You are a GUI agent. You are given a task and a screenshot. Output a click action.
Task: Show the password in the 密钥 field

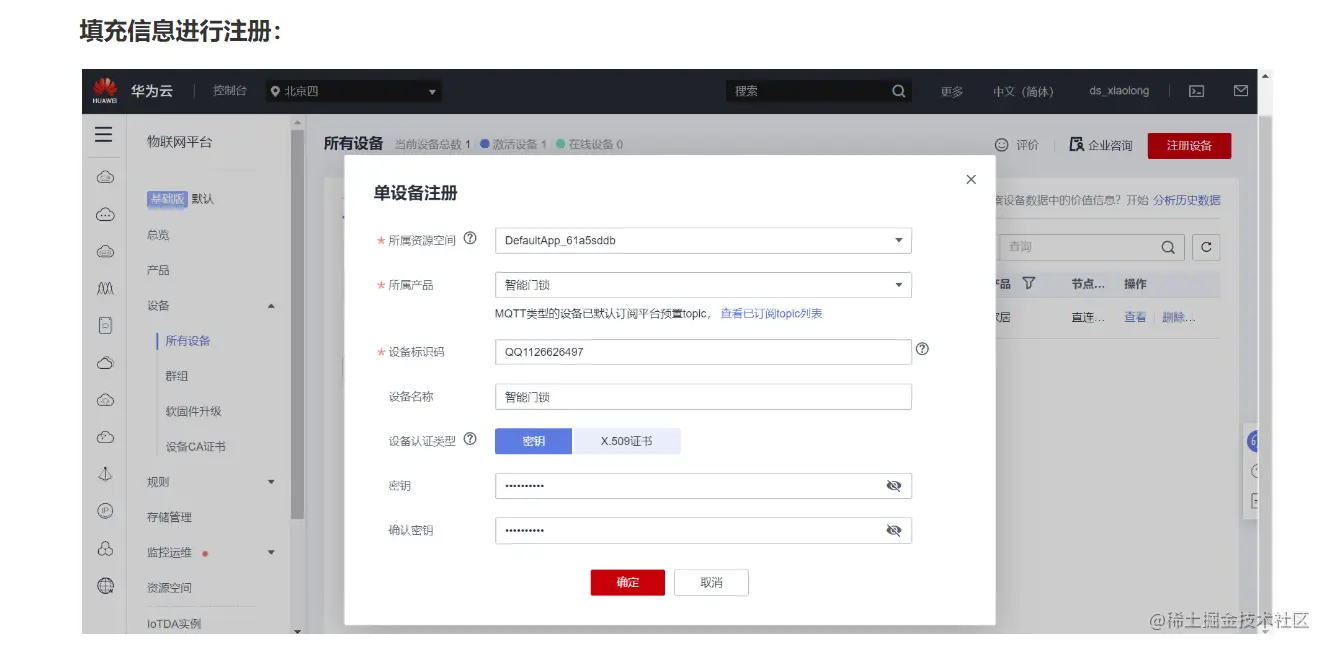894,486
